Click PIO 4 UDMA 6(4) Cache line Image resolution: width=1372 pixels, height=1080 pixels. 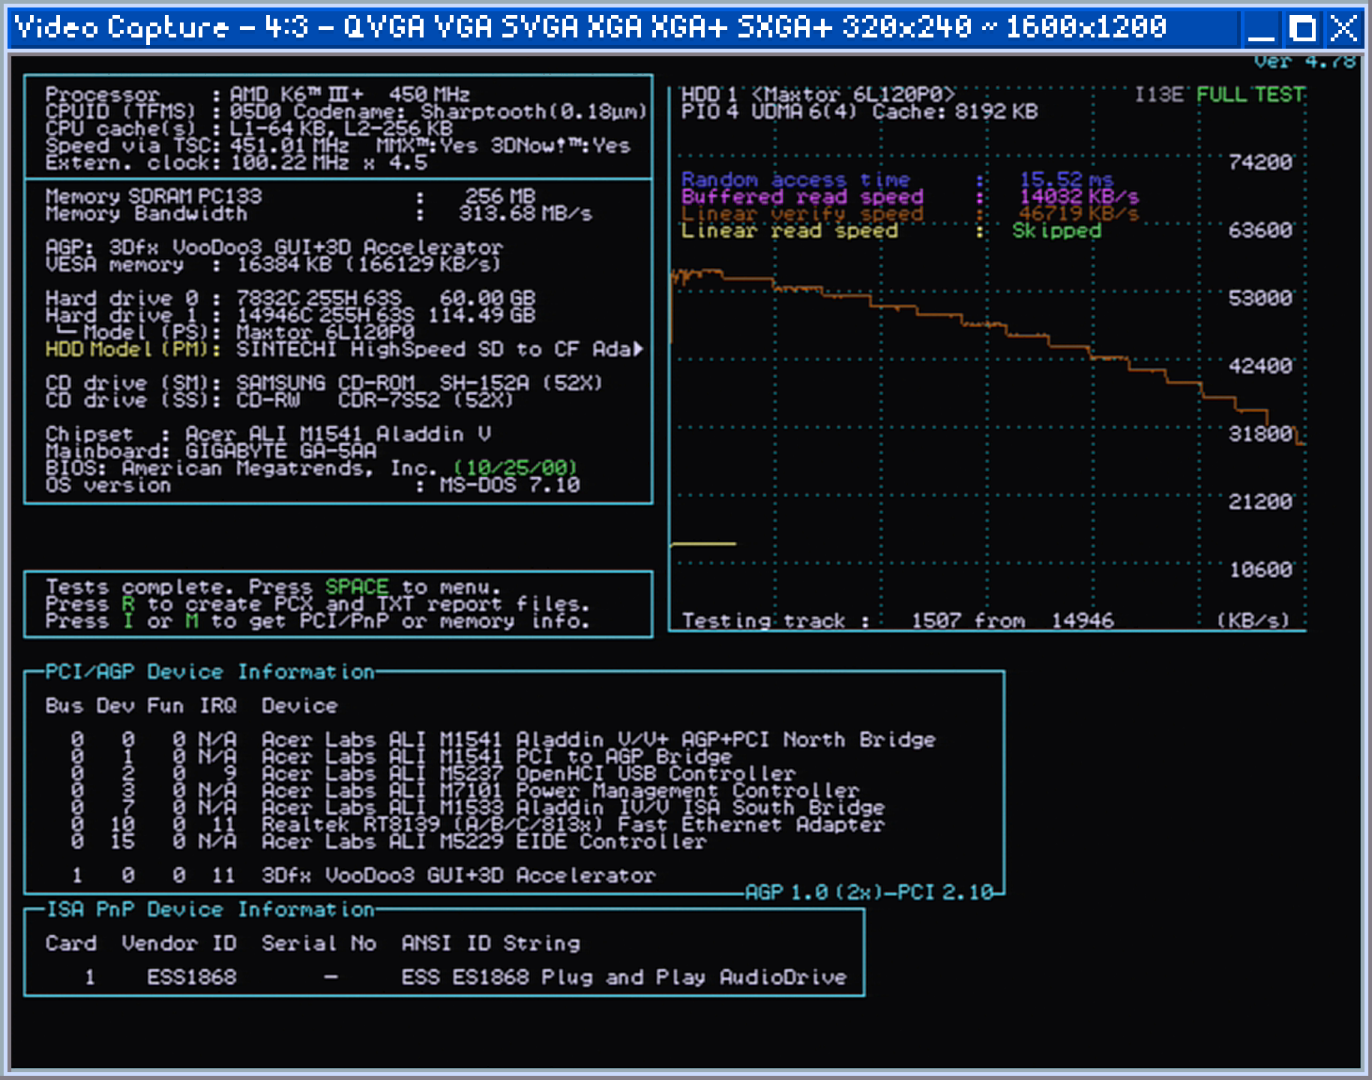859,111
